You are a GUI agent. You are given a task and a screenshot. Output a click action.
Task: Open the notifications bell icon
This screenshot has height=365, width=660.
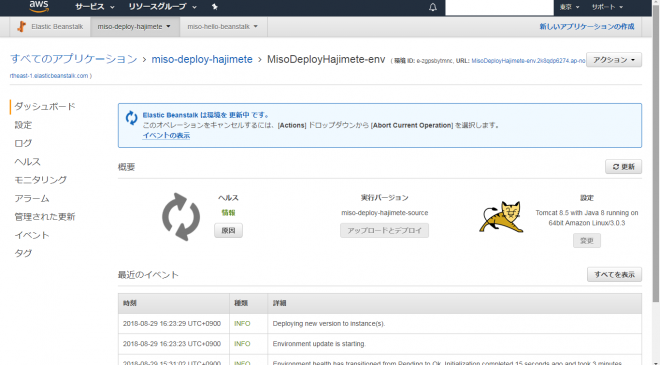[433, 7]
